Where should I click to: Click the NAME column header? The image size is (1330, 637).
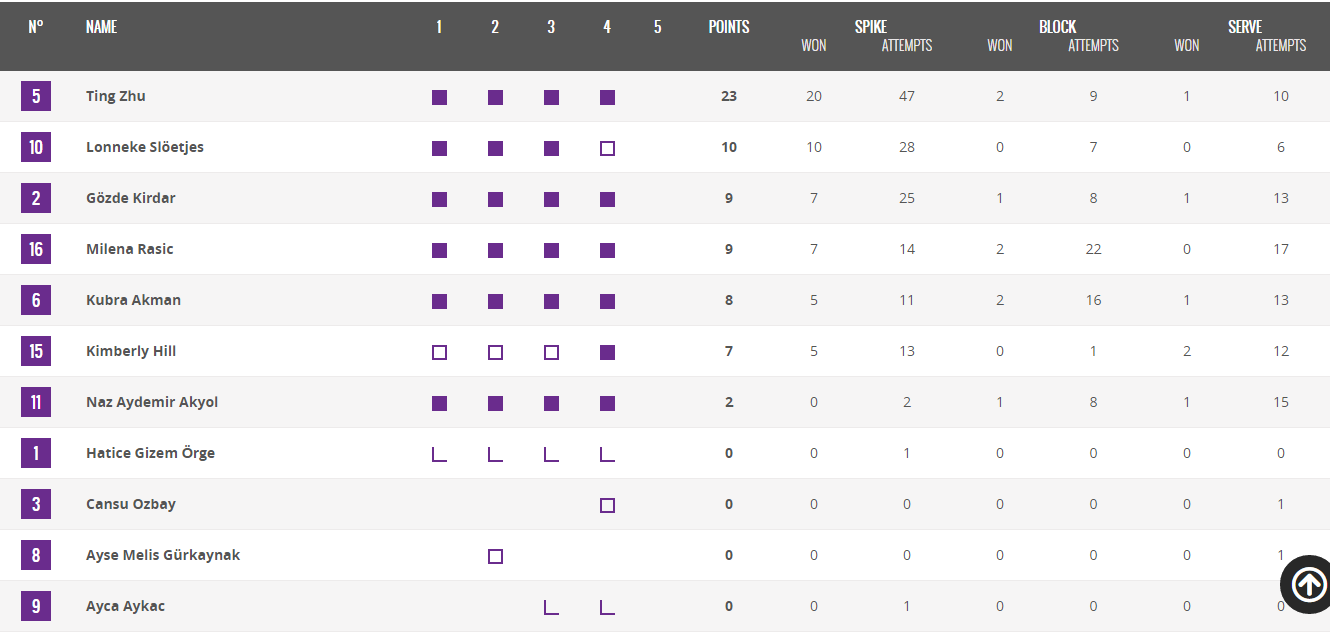click(101, 27)
